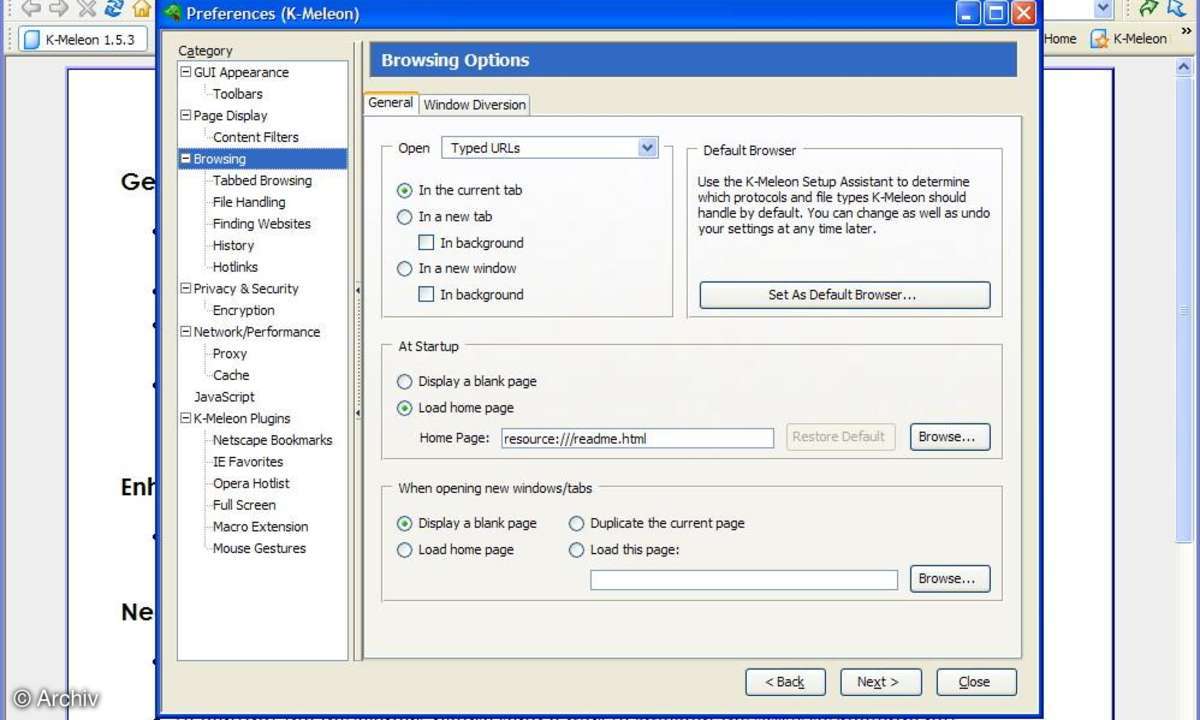Focus the Home Page address field
The image size is (1200, 720).
(x=638, y=438)
